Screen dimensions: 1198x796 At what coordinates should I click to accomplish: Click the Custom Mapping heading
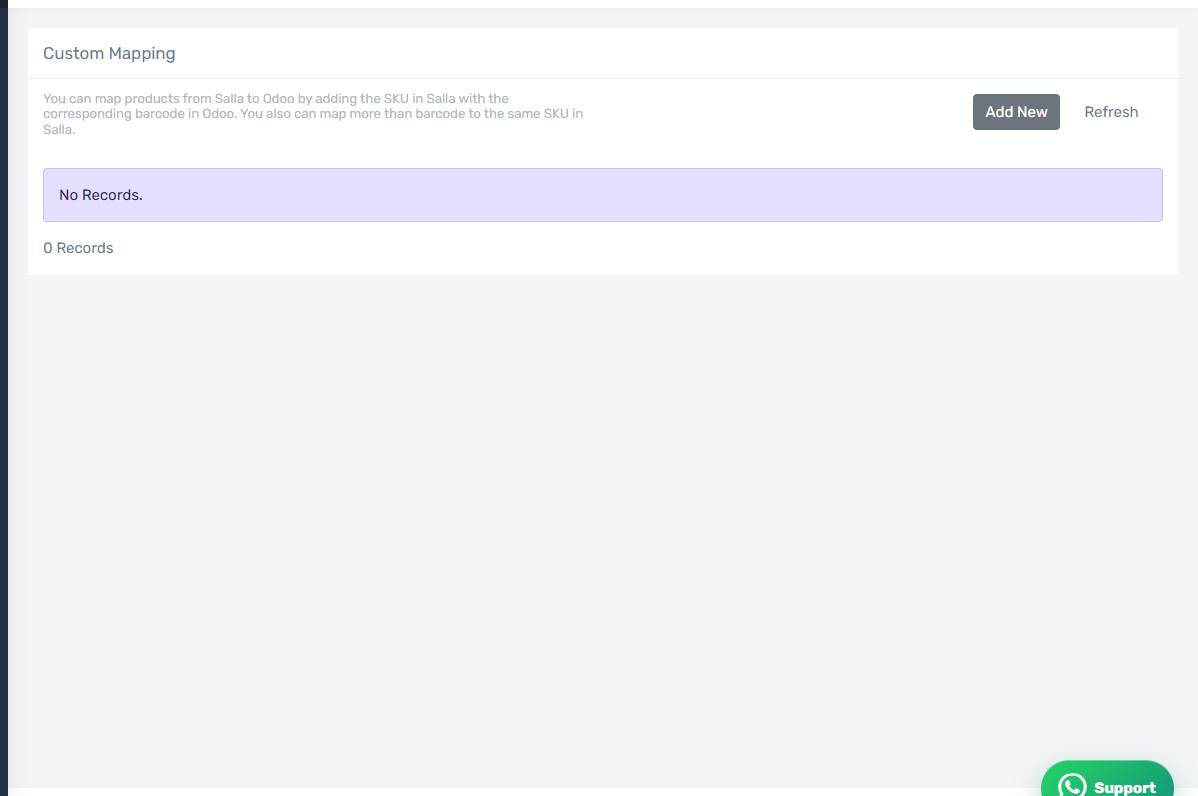pos(109,53)
